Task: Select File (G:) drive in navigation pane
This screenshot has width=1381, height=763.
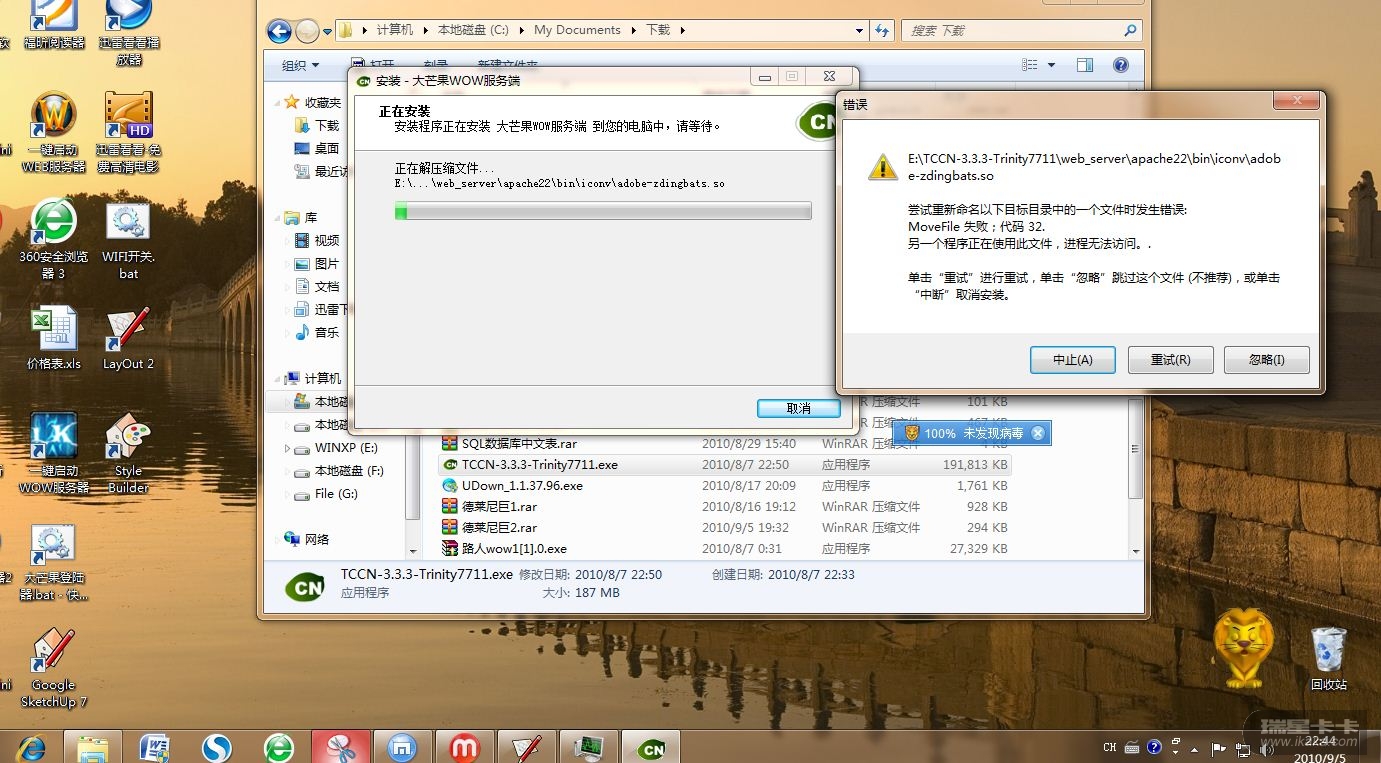Action: click(326, 494)
